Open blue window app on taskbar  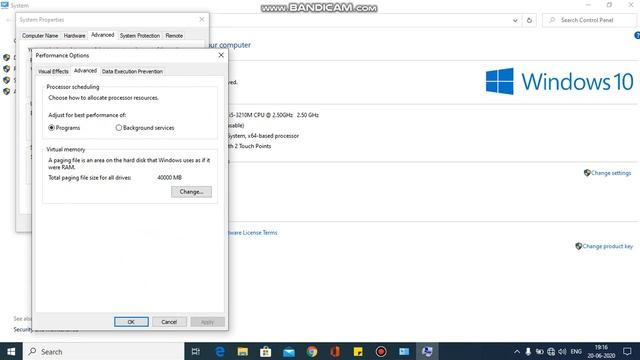click(404, 351)
